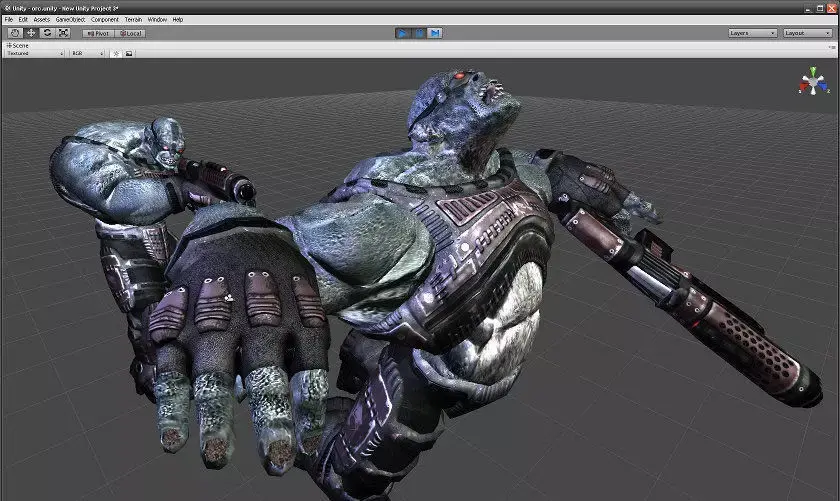Viewport: 840px width, 501px height.
Task: Maximize the Unity window
Action: (x=820, y=8)
